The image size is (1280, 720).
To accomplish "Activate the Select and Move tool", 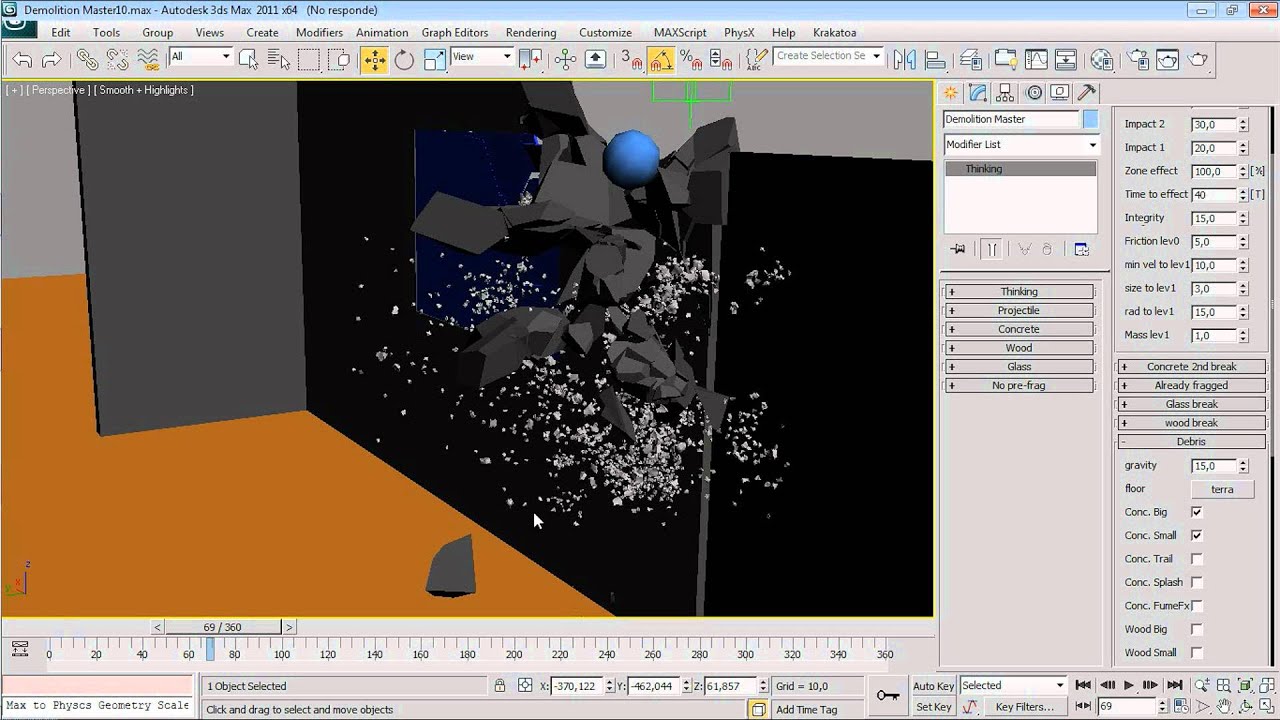I will click(374, 60).
